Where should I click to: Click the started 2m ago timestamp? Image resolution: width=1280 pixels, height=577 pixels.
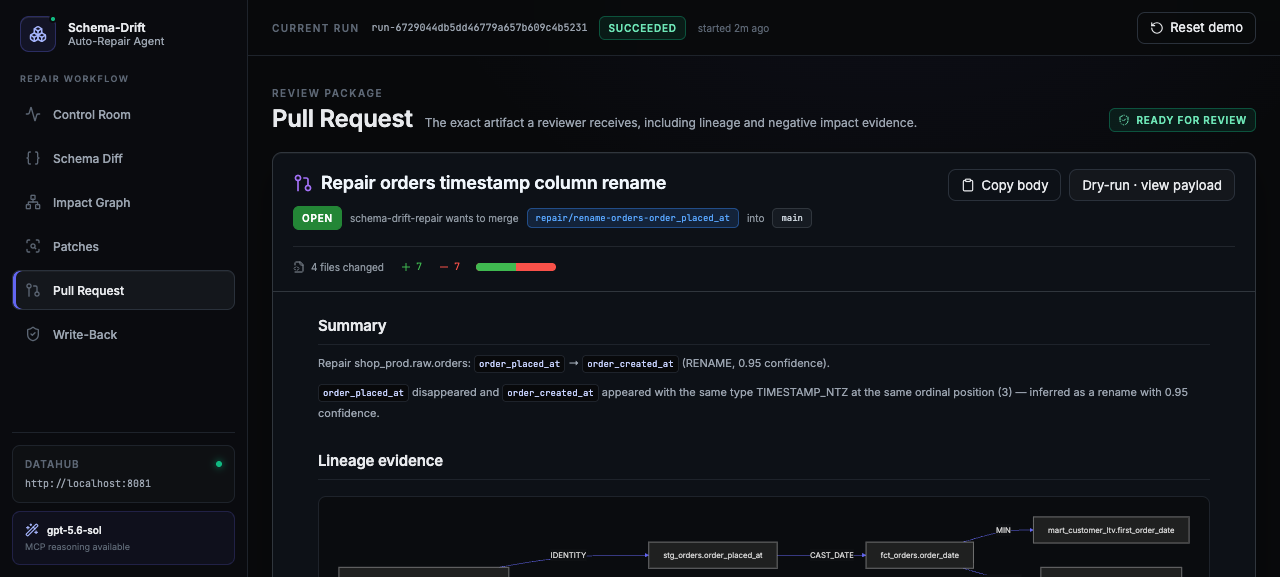733,28
